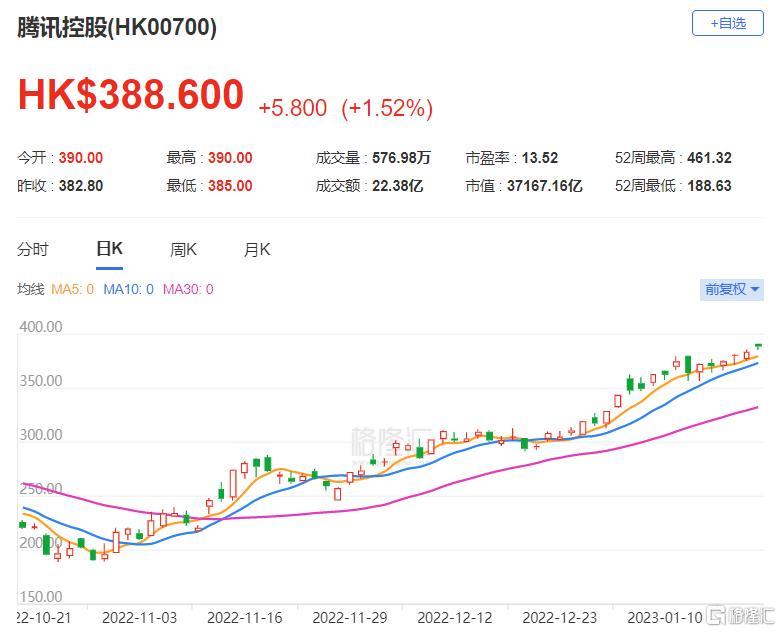Screen dimensions: 781x632
Task: Switch to 分时 chart tab
Action: click(33, 249)
